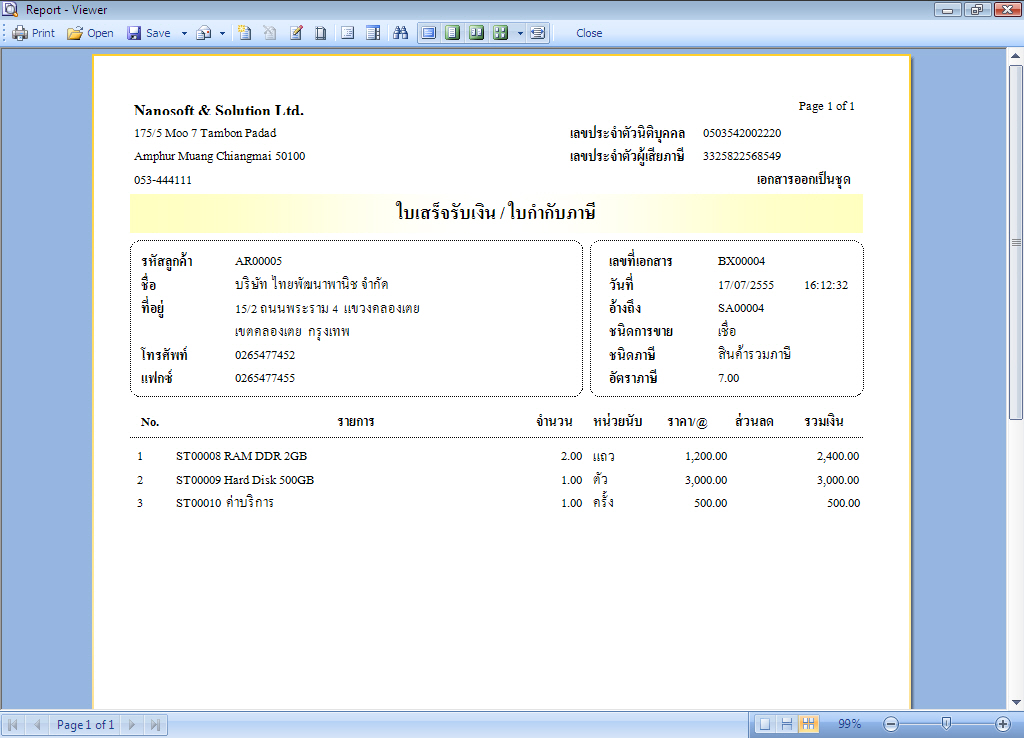1024x738 pixels.
Task: Click the yellow receipt title banner text
Action: coord(496,212)
